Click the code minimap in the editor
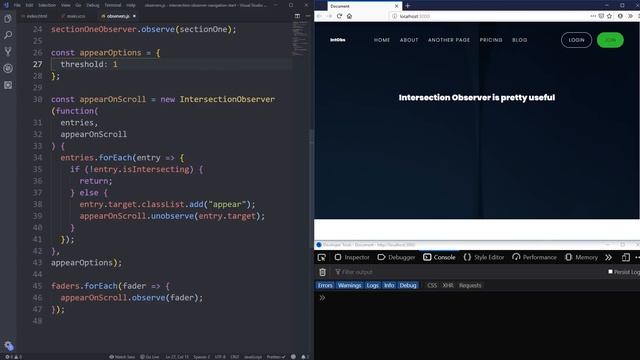Image resolution: width=640 pixels, height=360 pixels. (300, 39)
